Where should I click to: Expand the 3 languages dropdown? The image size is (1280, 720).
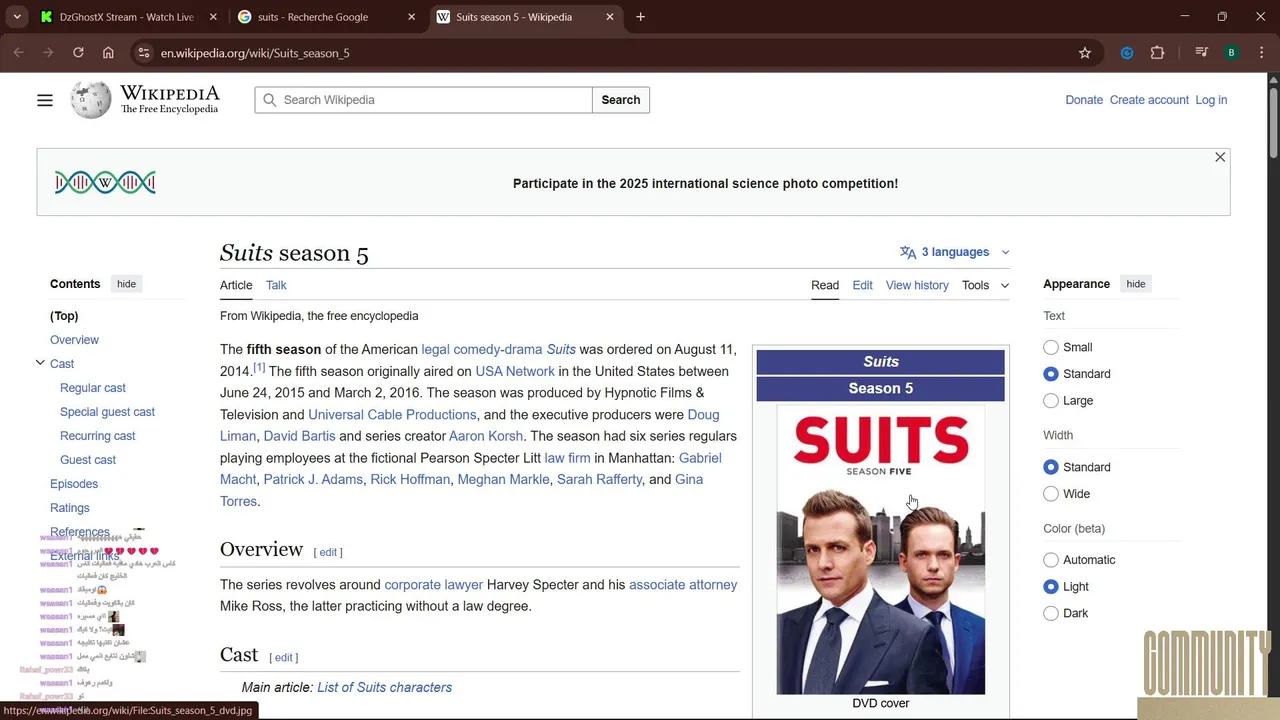click(955, 252)
